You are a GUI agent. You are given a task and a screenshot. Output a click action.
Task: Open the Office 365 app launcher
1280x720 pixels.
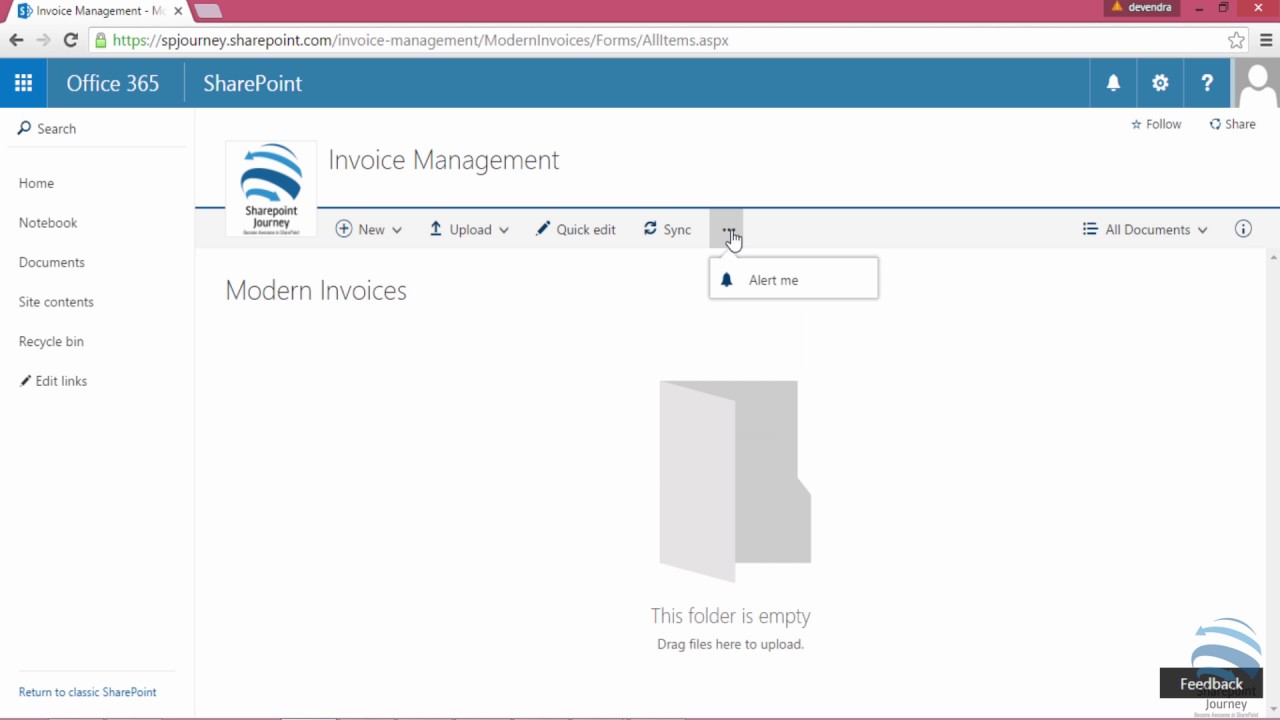click(23, 83)
